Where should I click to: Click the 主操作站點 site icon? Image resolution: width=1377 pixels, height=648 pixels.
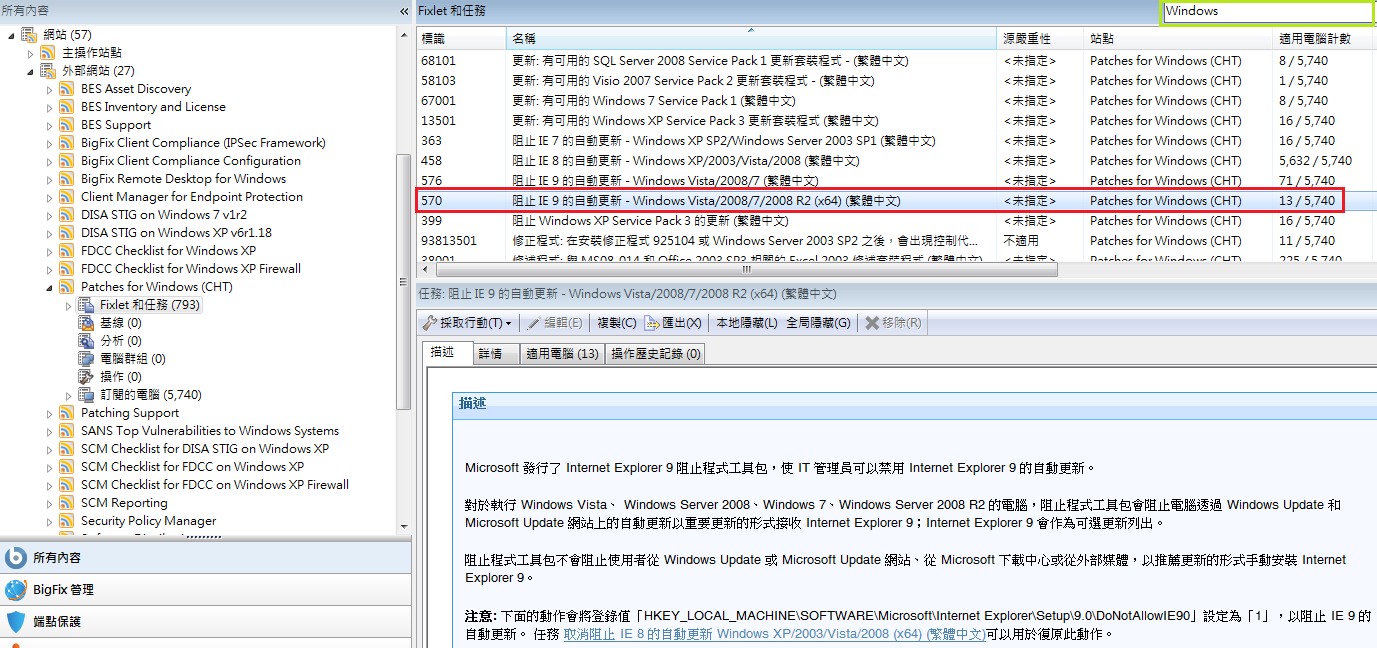[x=48, y=53]
